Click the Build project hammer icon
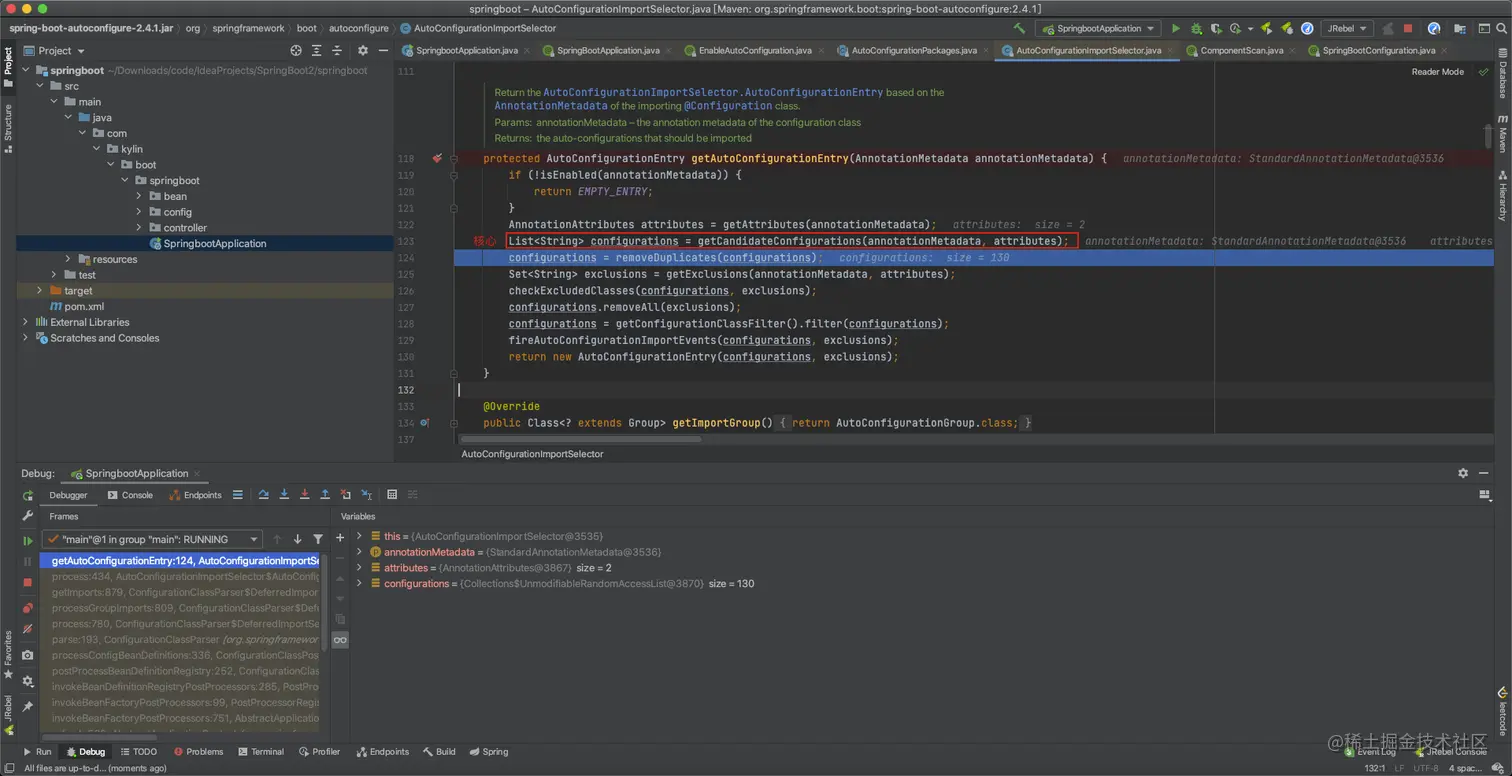This screenshot has height=776, width=1512. (x=1019, y=29)
